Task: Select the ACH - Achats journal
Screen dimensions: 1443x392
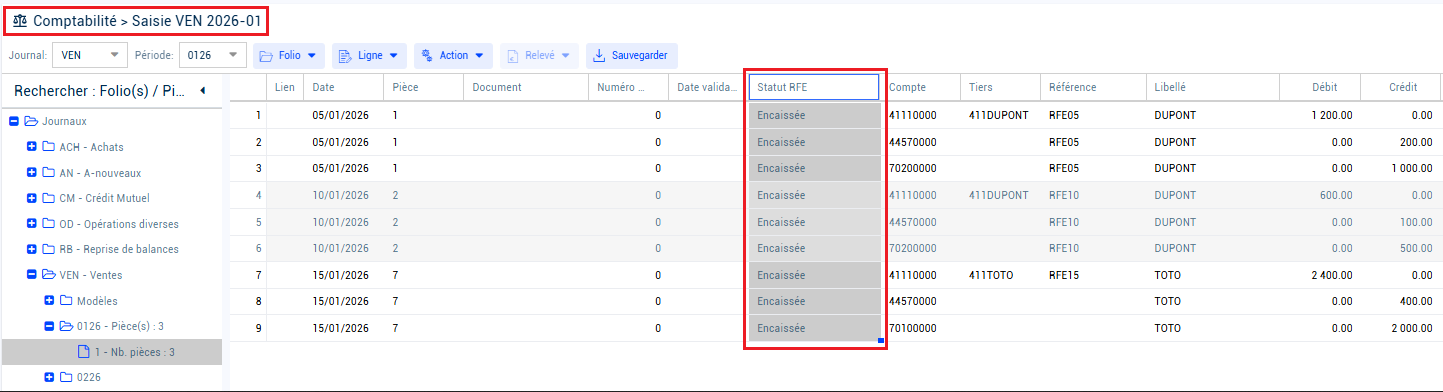Action: point(92,147)
